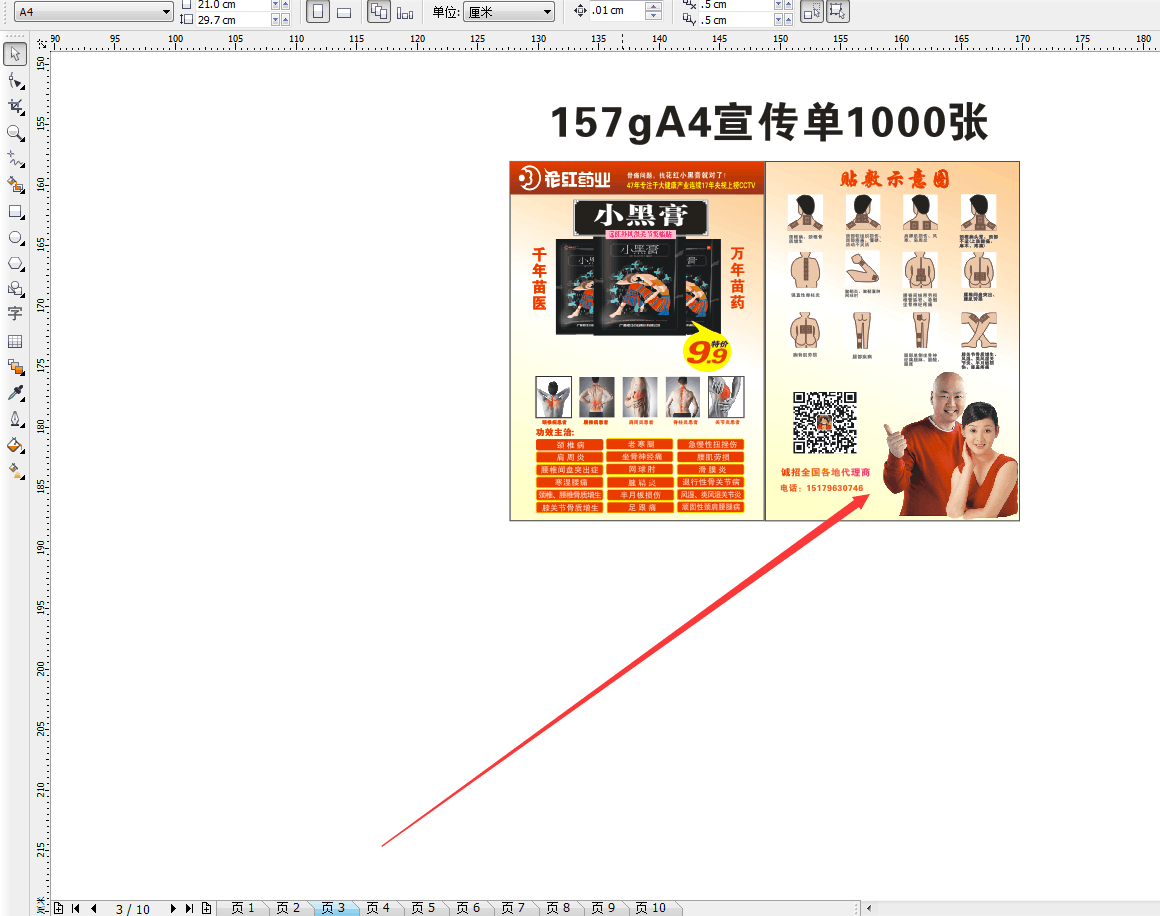The width and height of the screenshot is (1160, 916).
Task: Select the Interactive fill tool
Action: click(x=15, y=471)
